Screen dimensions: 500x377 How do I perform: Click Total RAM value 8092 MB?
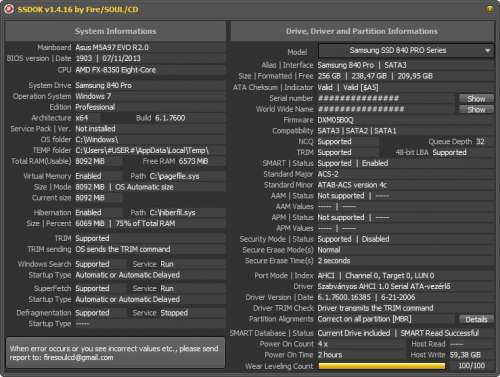click(x=90, y=161)
